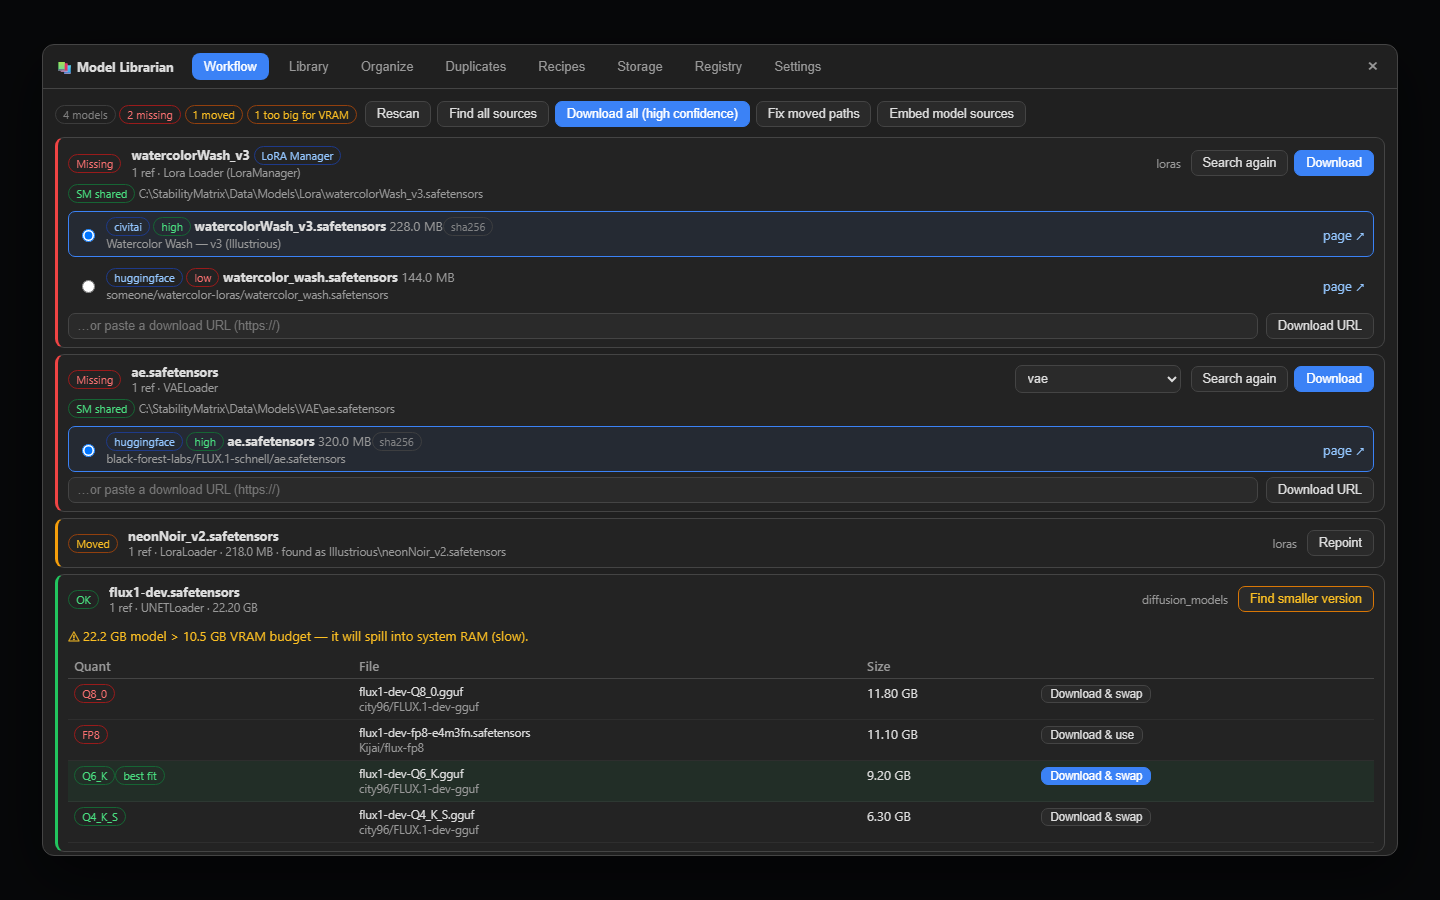The width and height of the screenshot is (1440, 900).
Task: Click Search again for watercolorWash_v3
Action: (1239, 163)
